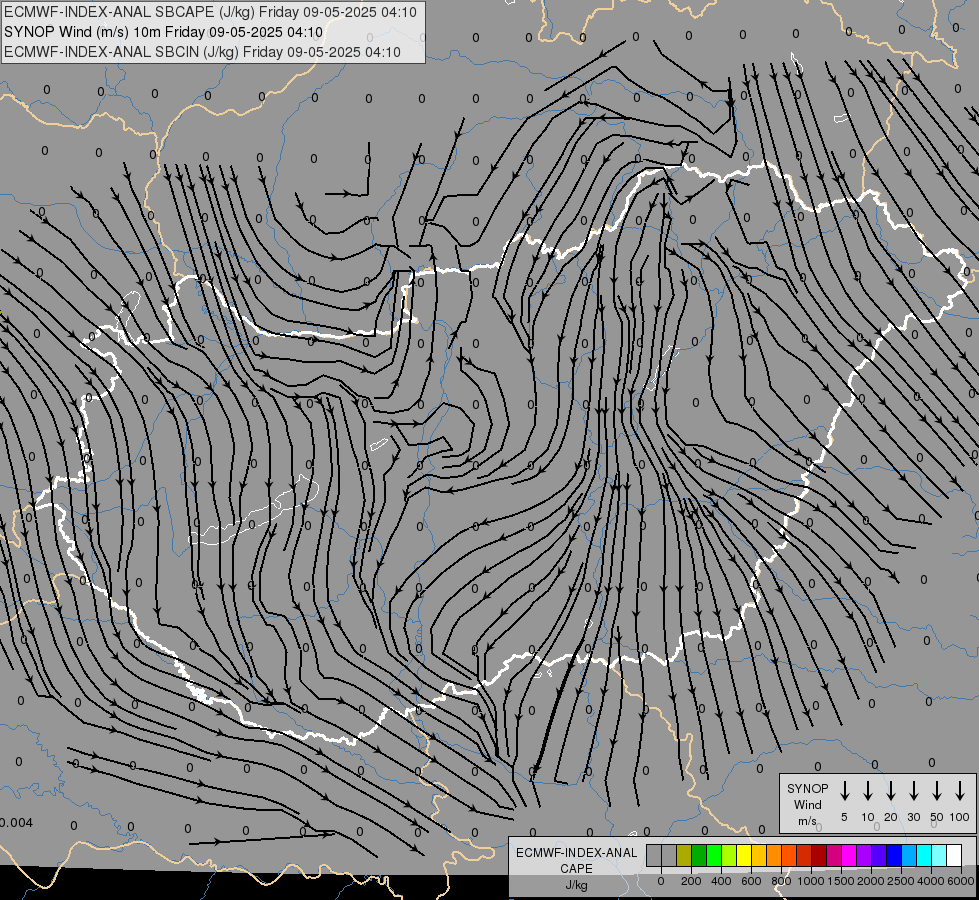Viewport: 979px width, 900px height.
Task: Click the 4000 tick label on color scale
Action: [x=931, y=881]
